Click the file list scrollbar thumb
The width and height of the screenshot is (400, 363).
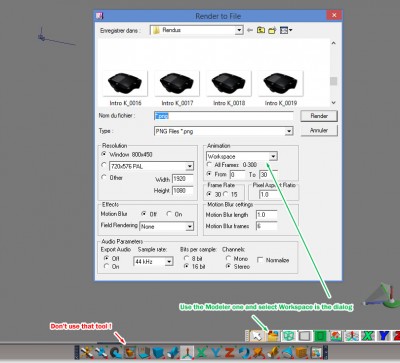pos(334,81)
